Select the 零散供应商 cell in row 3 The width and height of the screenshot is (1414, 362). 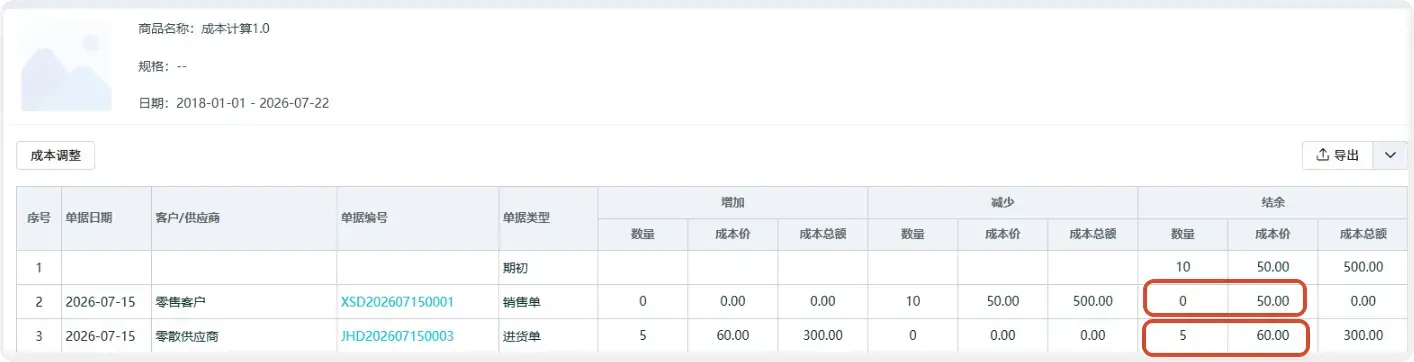point(244,335)
